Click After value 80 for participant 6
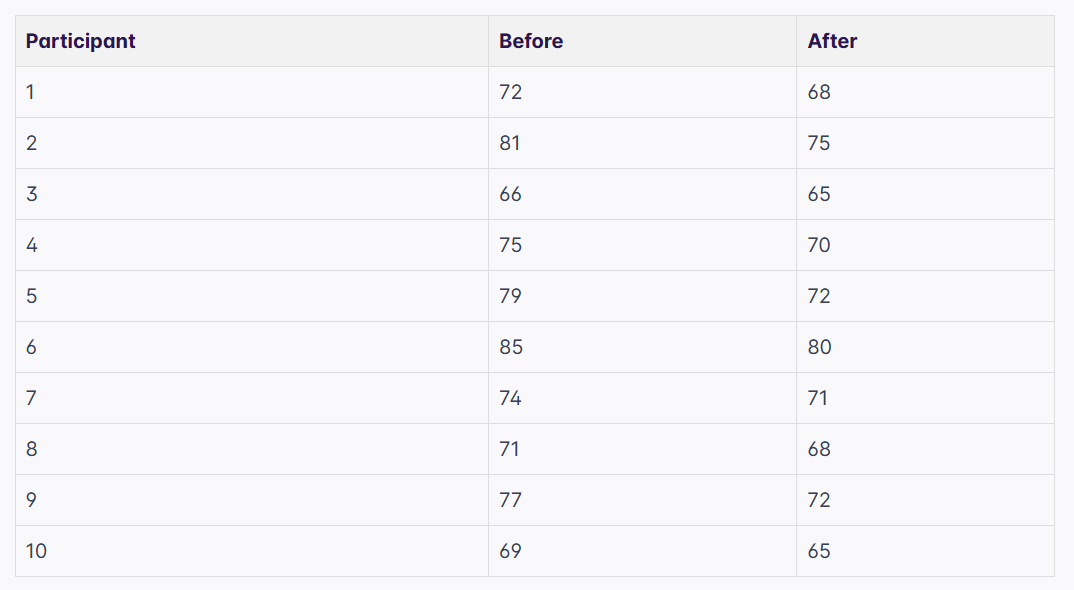This screenshot has width=1074, height=590. [820, 347]
